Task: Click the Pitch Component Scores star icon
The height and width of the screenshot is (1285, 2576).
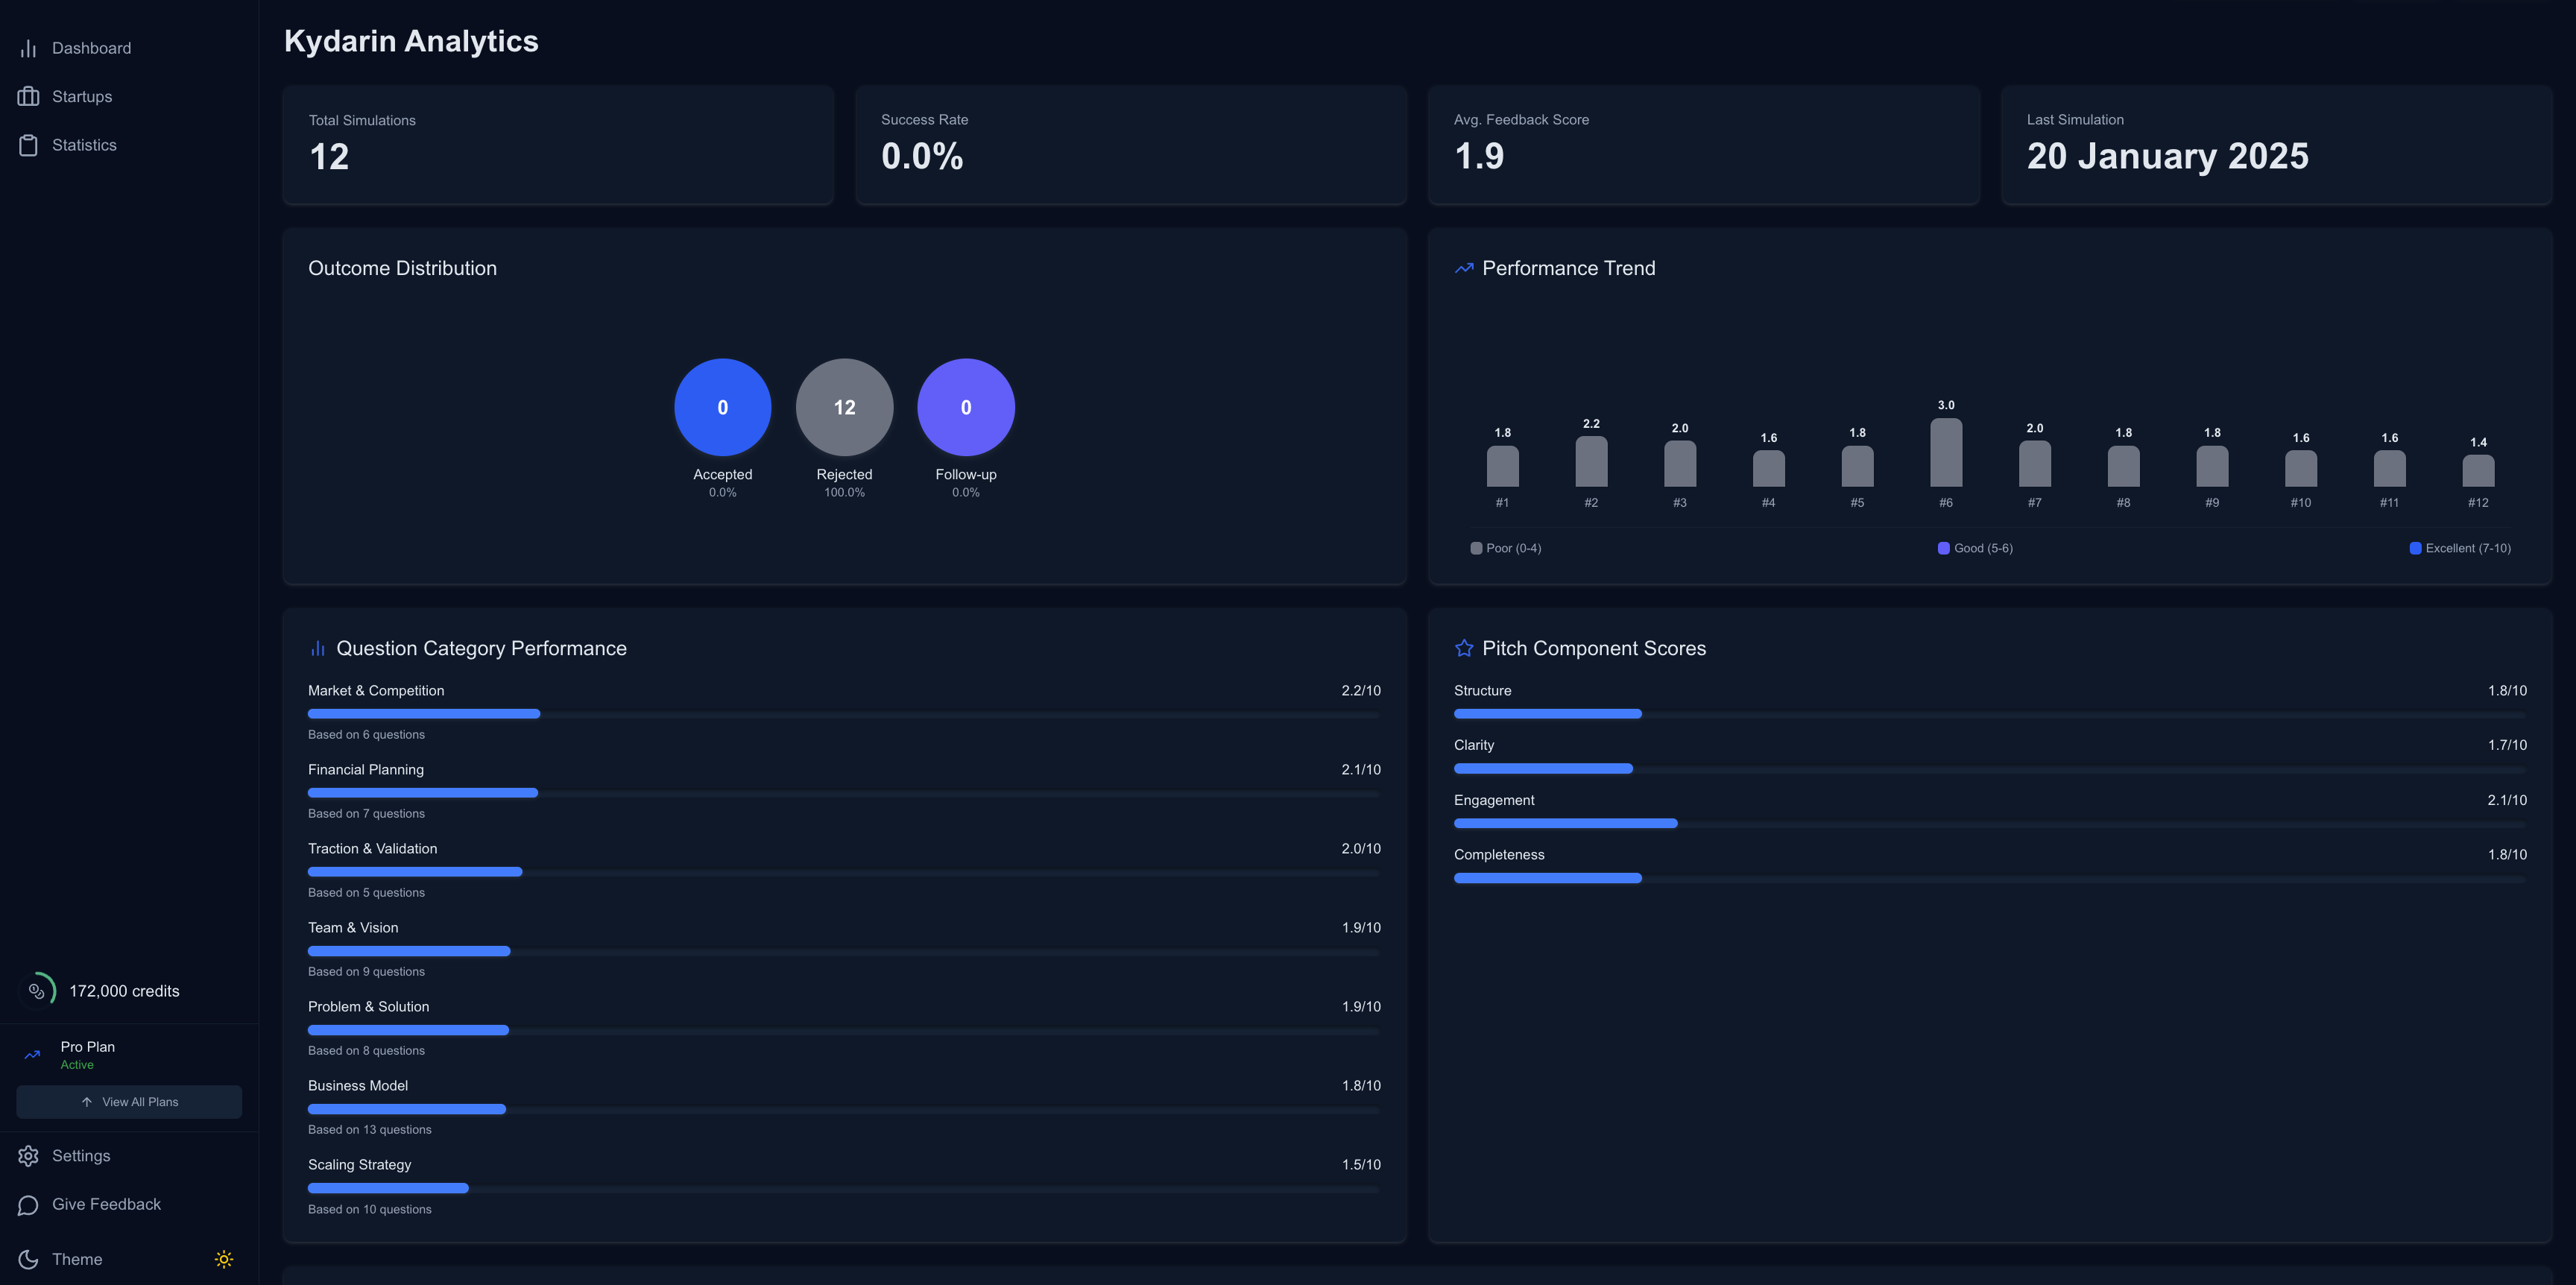Action: [x=1463, y=648]
